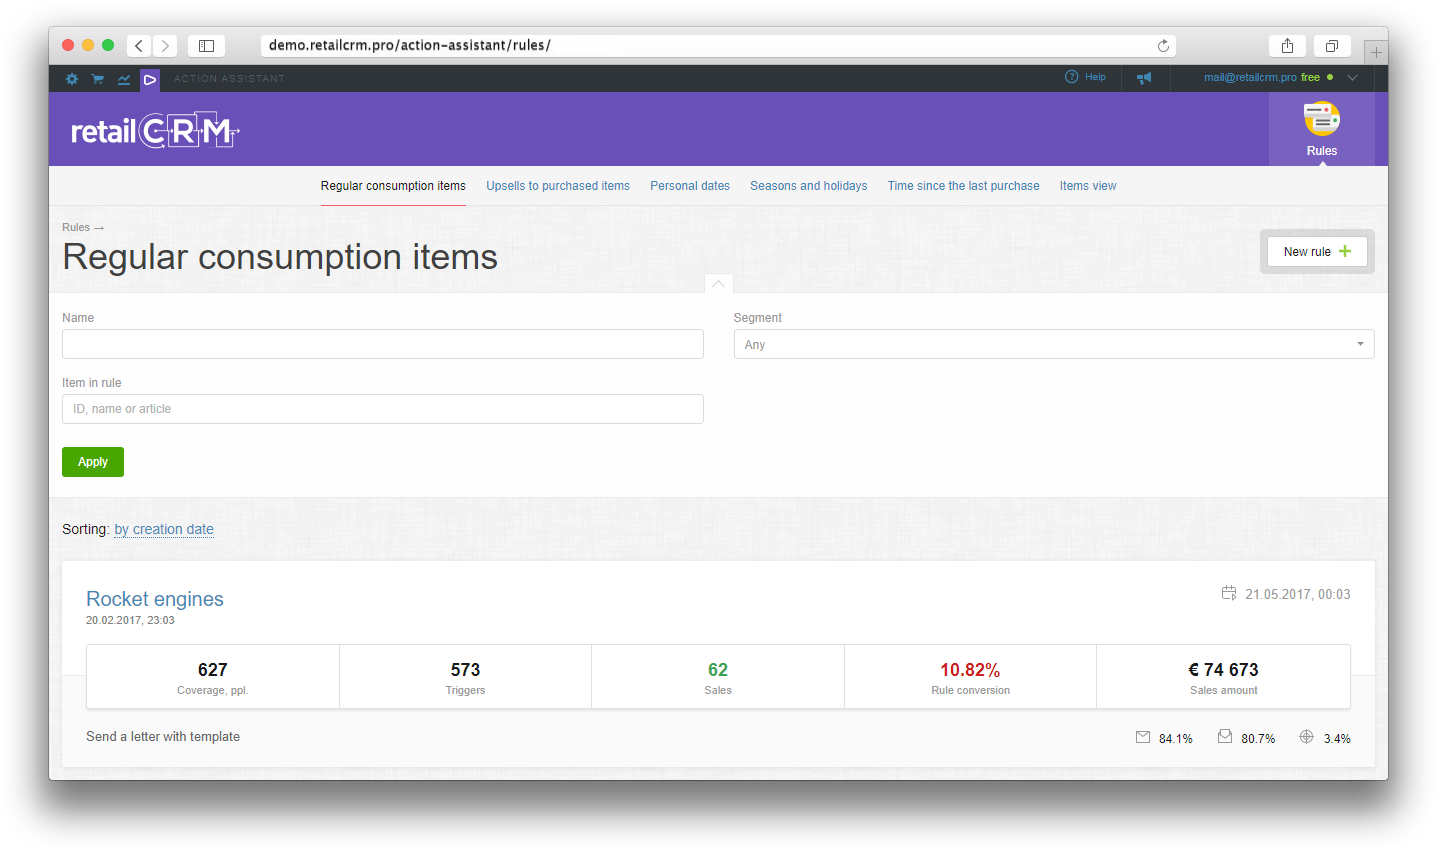1437x851 pixels.
Task: Focus the Item in rule search field
Action: (x=383, y=409)
